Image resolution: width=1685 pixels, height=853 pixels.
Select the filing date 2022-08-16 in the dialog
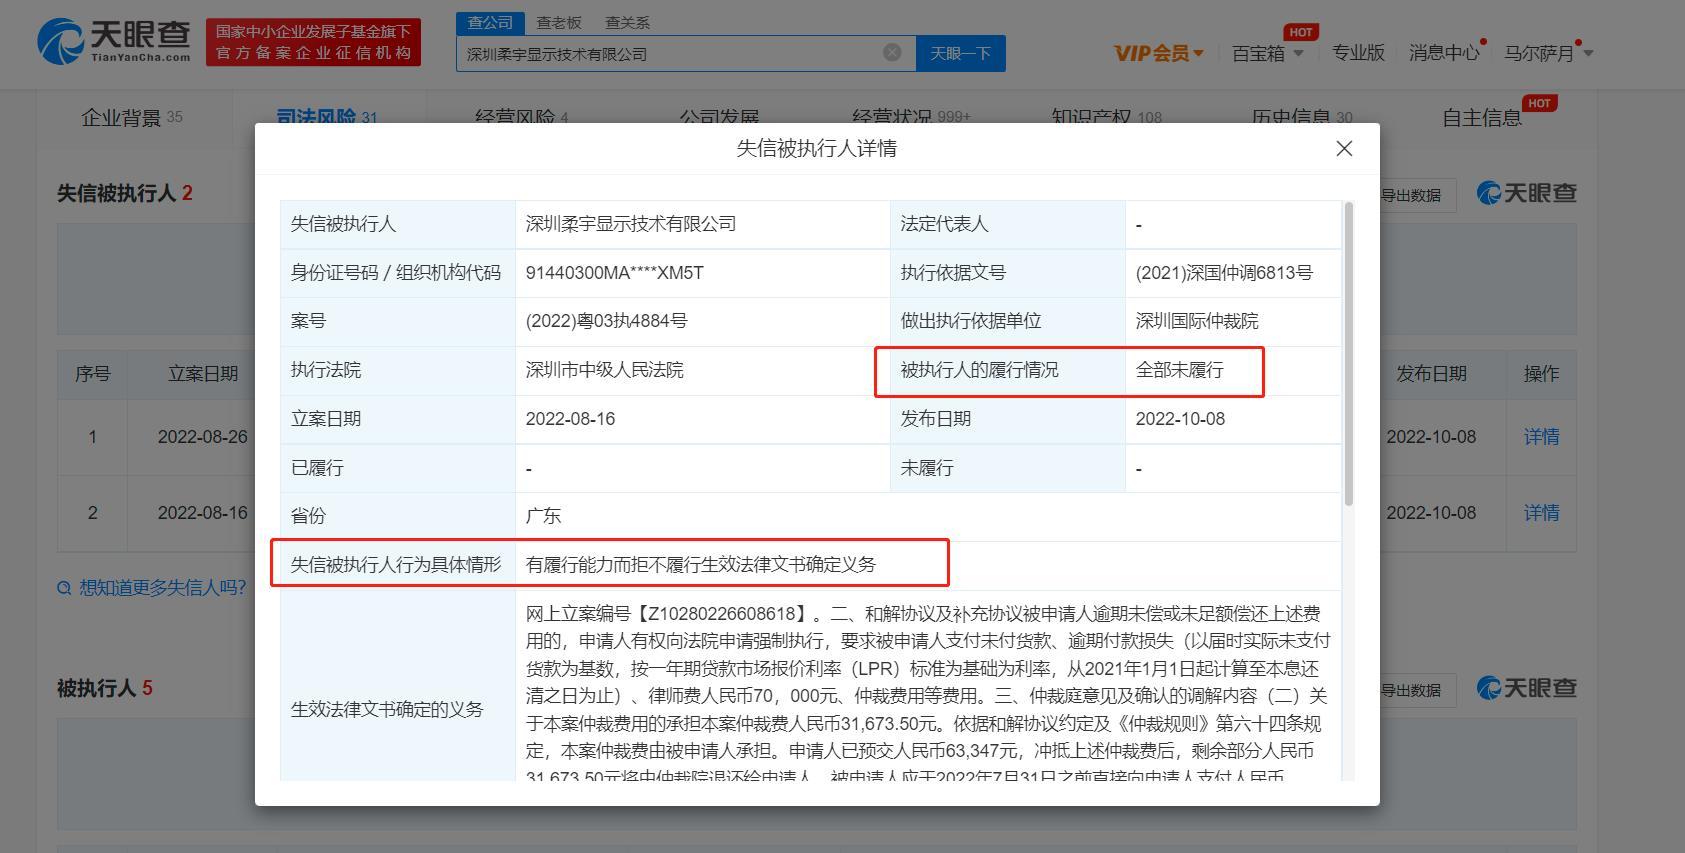coord(570,419)
